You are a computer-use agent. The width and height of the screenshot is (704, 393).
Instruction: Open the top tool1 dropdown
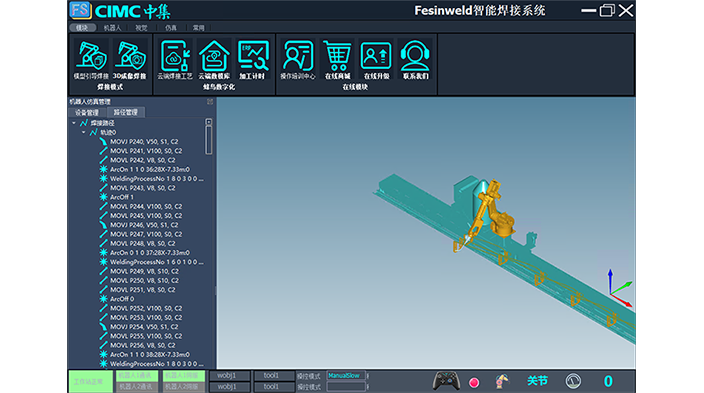pyautogui.click(x=274, y=375)
